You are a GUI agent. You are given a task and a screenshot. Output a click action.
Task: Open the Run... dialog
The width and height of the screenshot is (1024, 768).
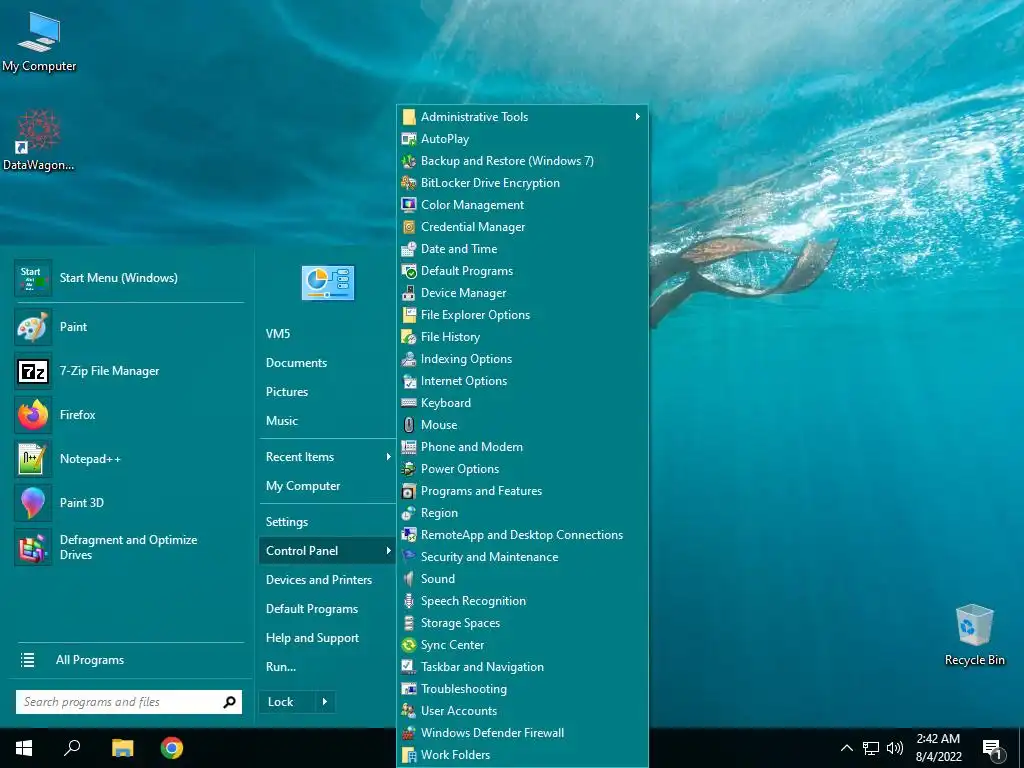pyautogui.click(x=328, y=667)
